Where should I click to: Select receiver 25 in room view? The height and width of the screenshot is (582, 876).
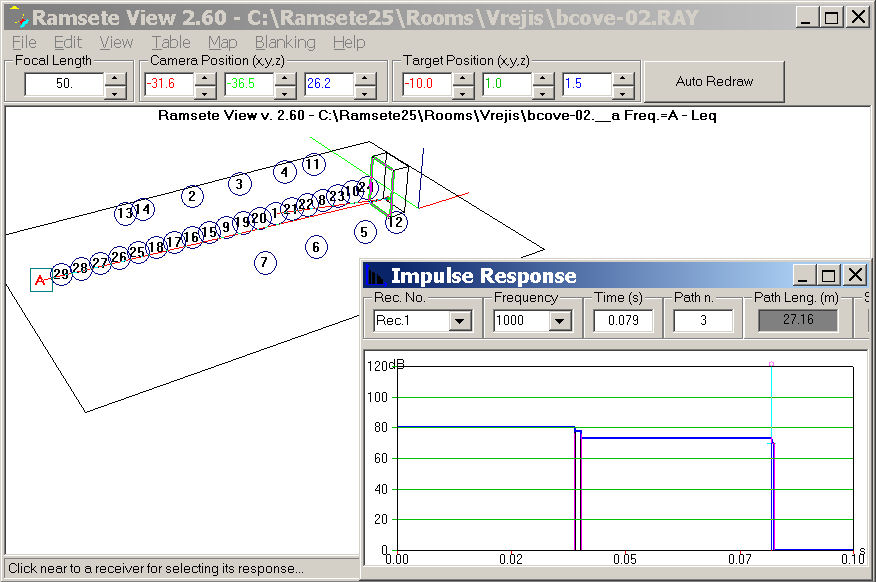(137, 251)
